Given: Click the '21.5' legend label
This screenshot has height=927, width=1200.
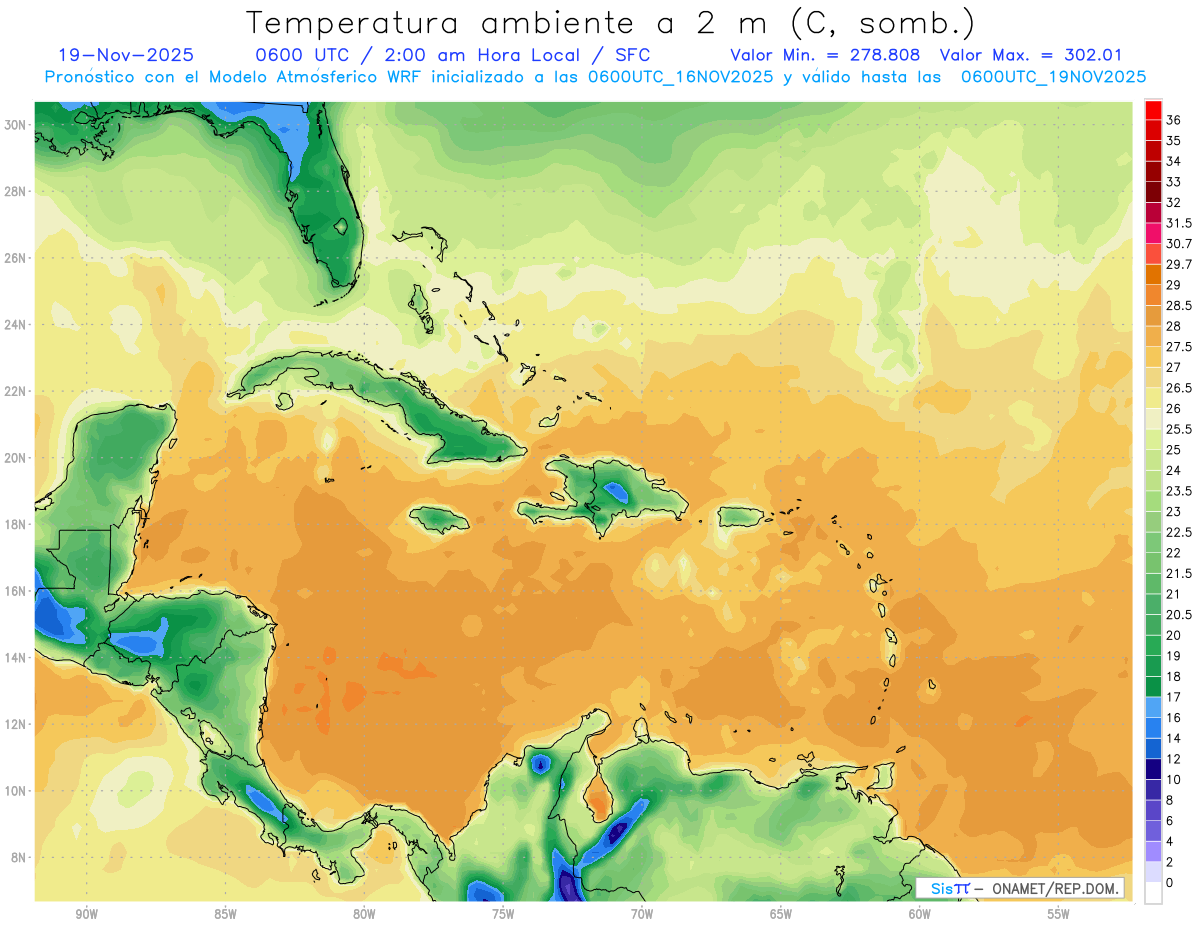Looking at the screenshot, I should [1178, 573].
